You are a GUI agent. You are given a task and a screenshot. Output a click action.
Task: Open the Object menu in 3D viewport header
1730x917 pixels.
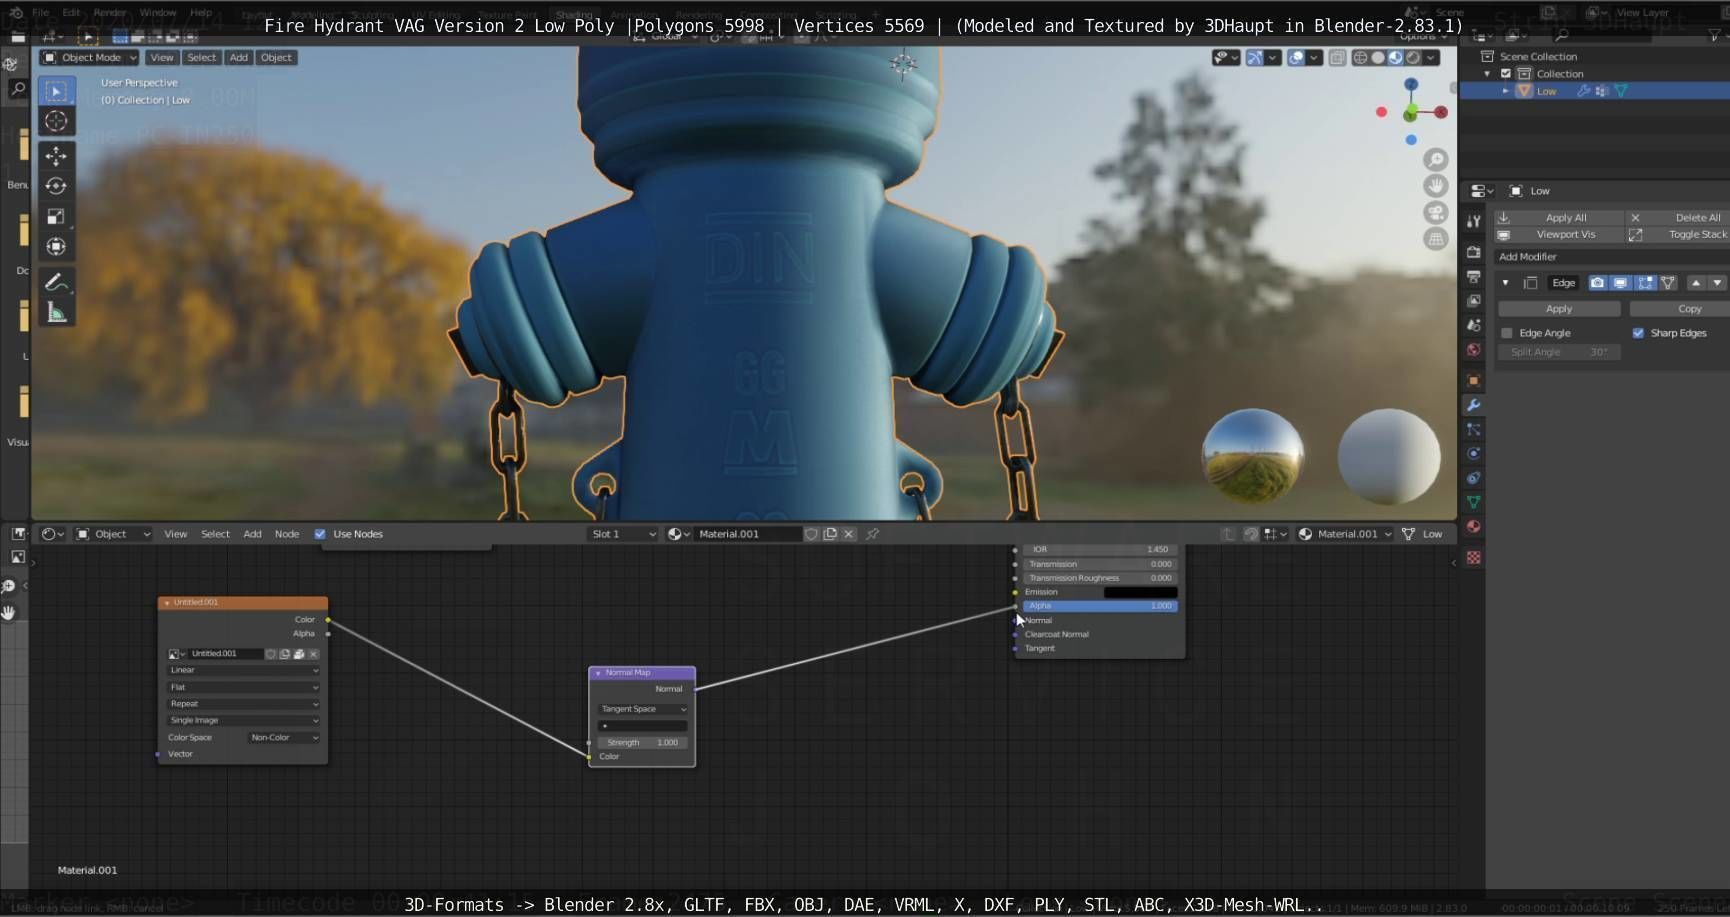tap(276, 58)
